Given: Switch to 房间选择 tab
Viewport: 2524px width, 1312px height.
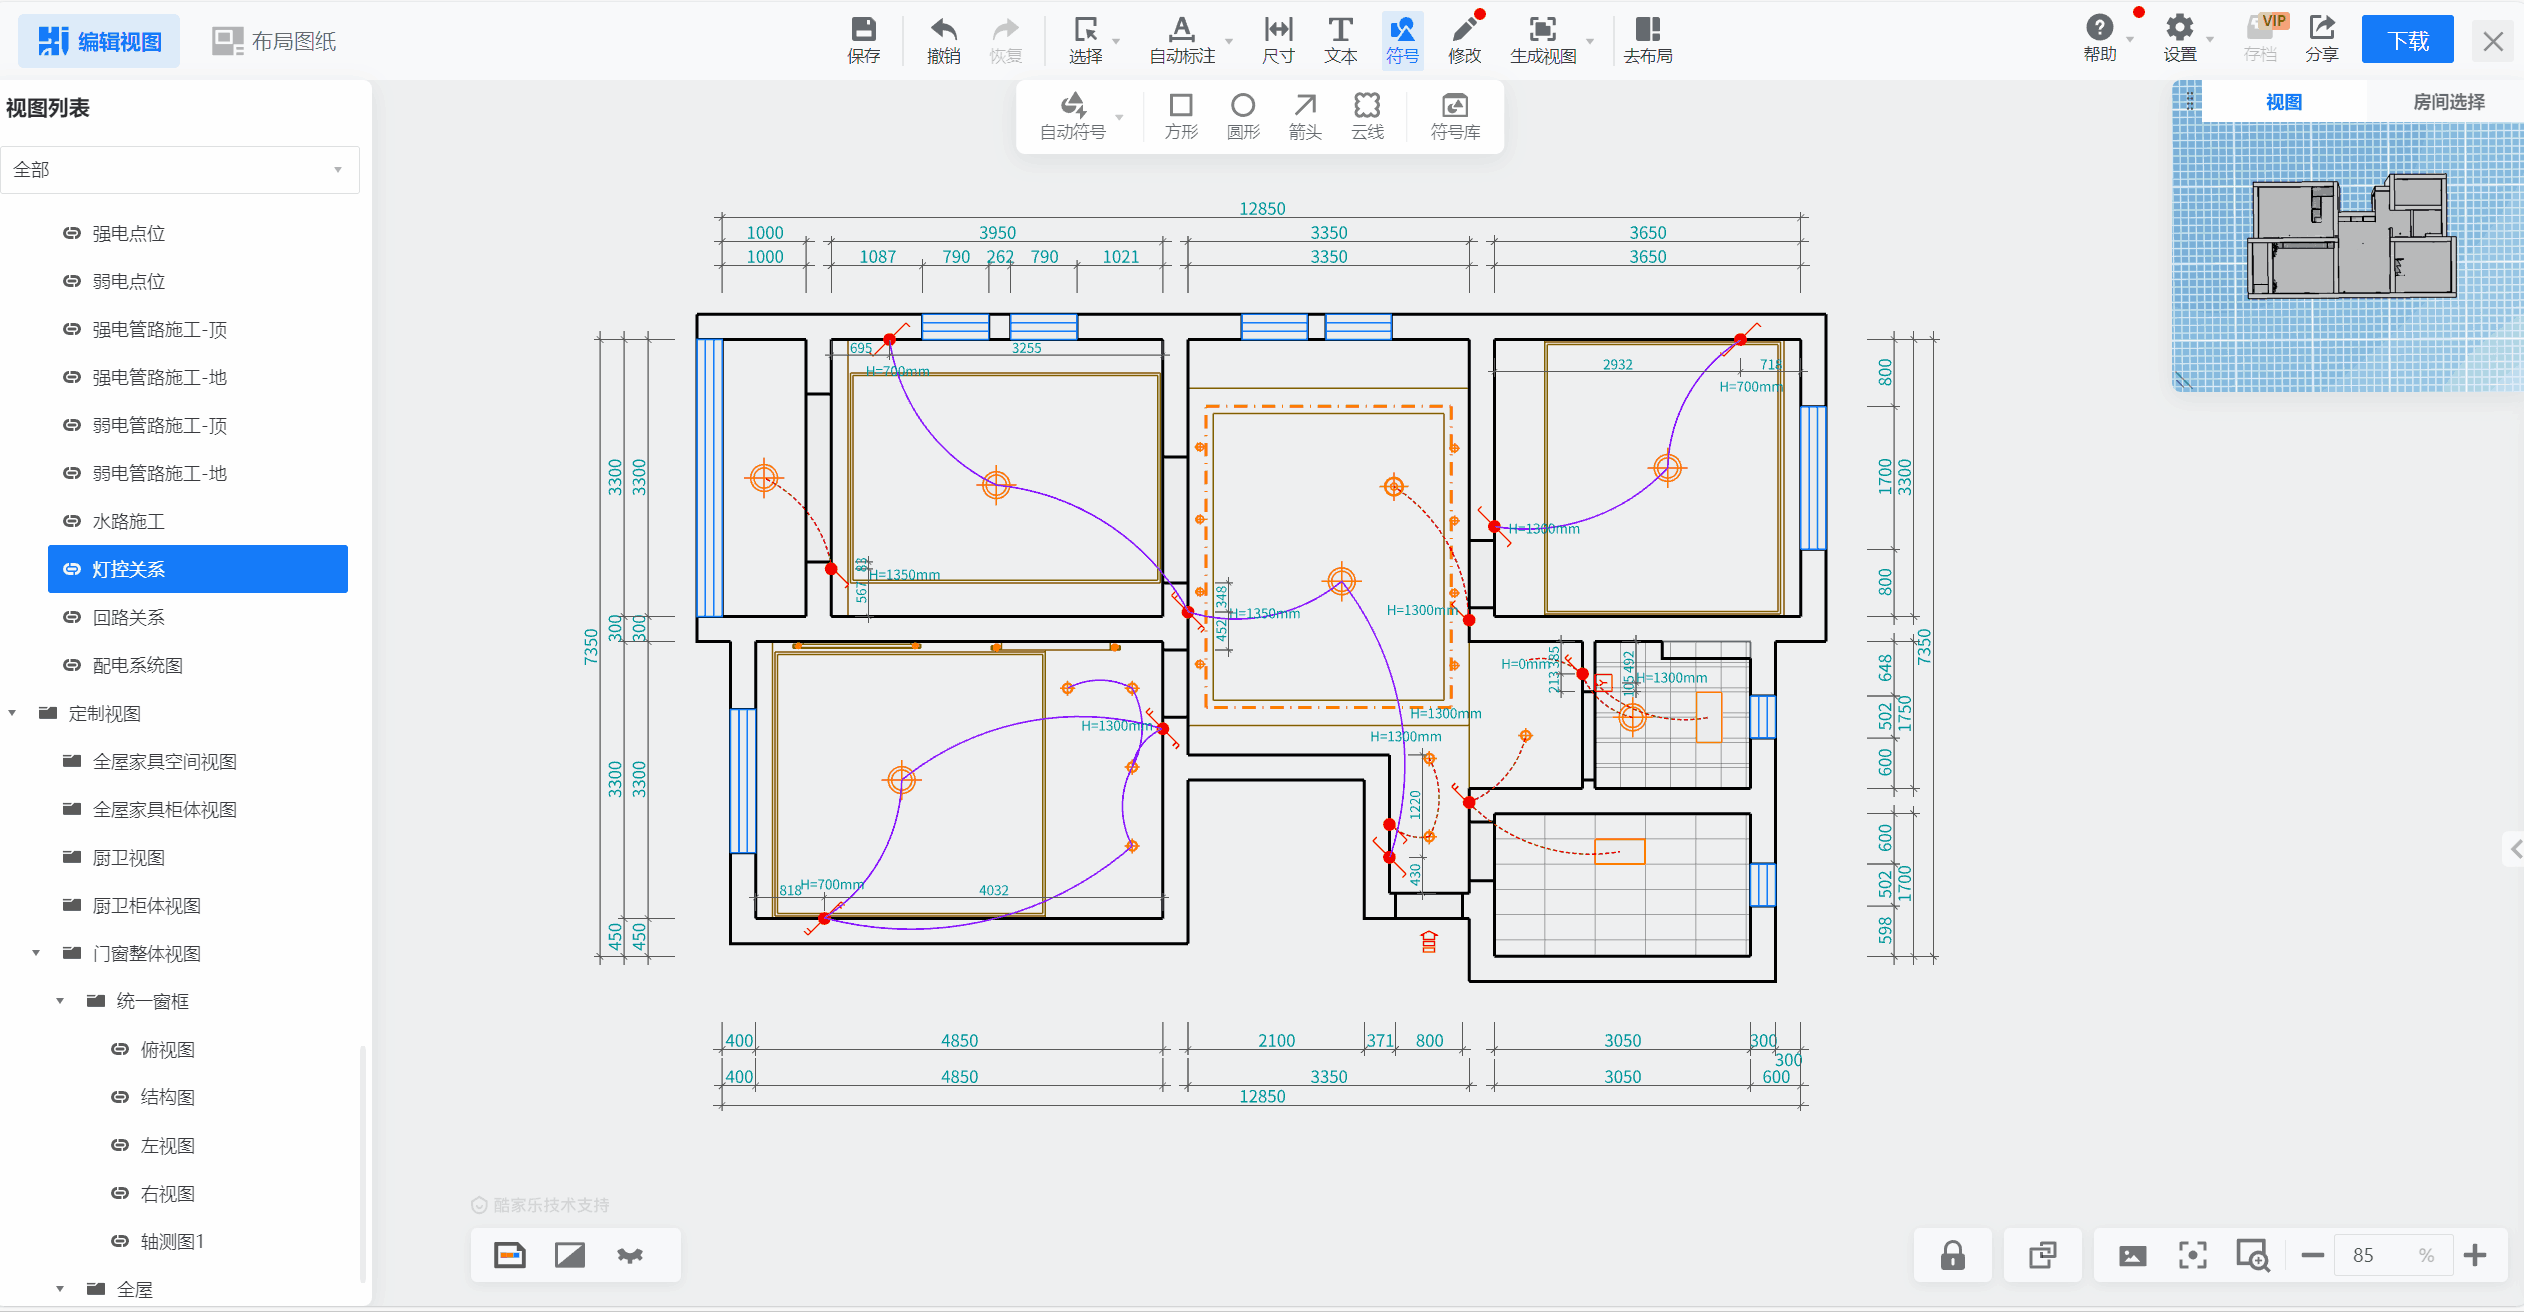Looking at the screenshot, I should 2447,102.
